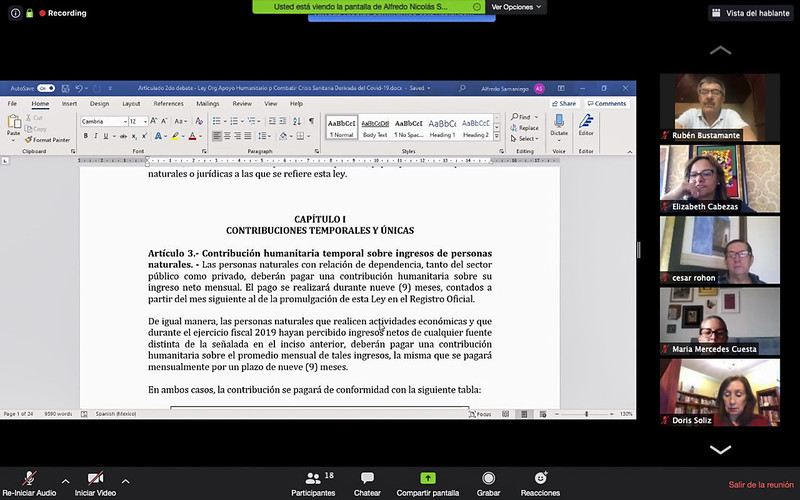Select Justify alignment icon

[248, 136]
